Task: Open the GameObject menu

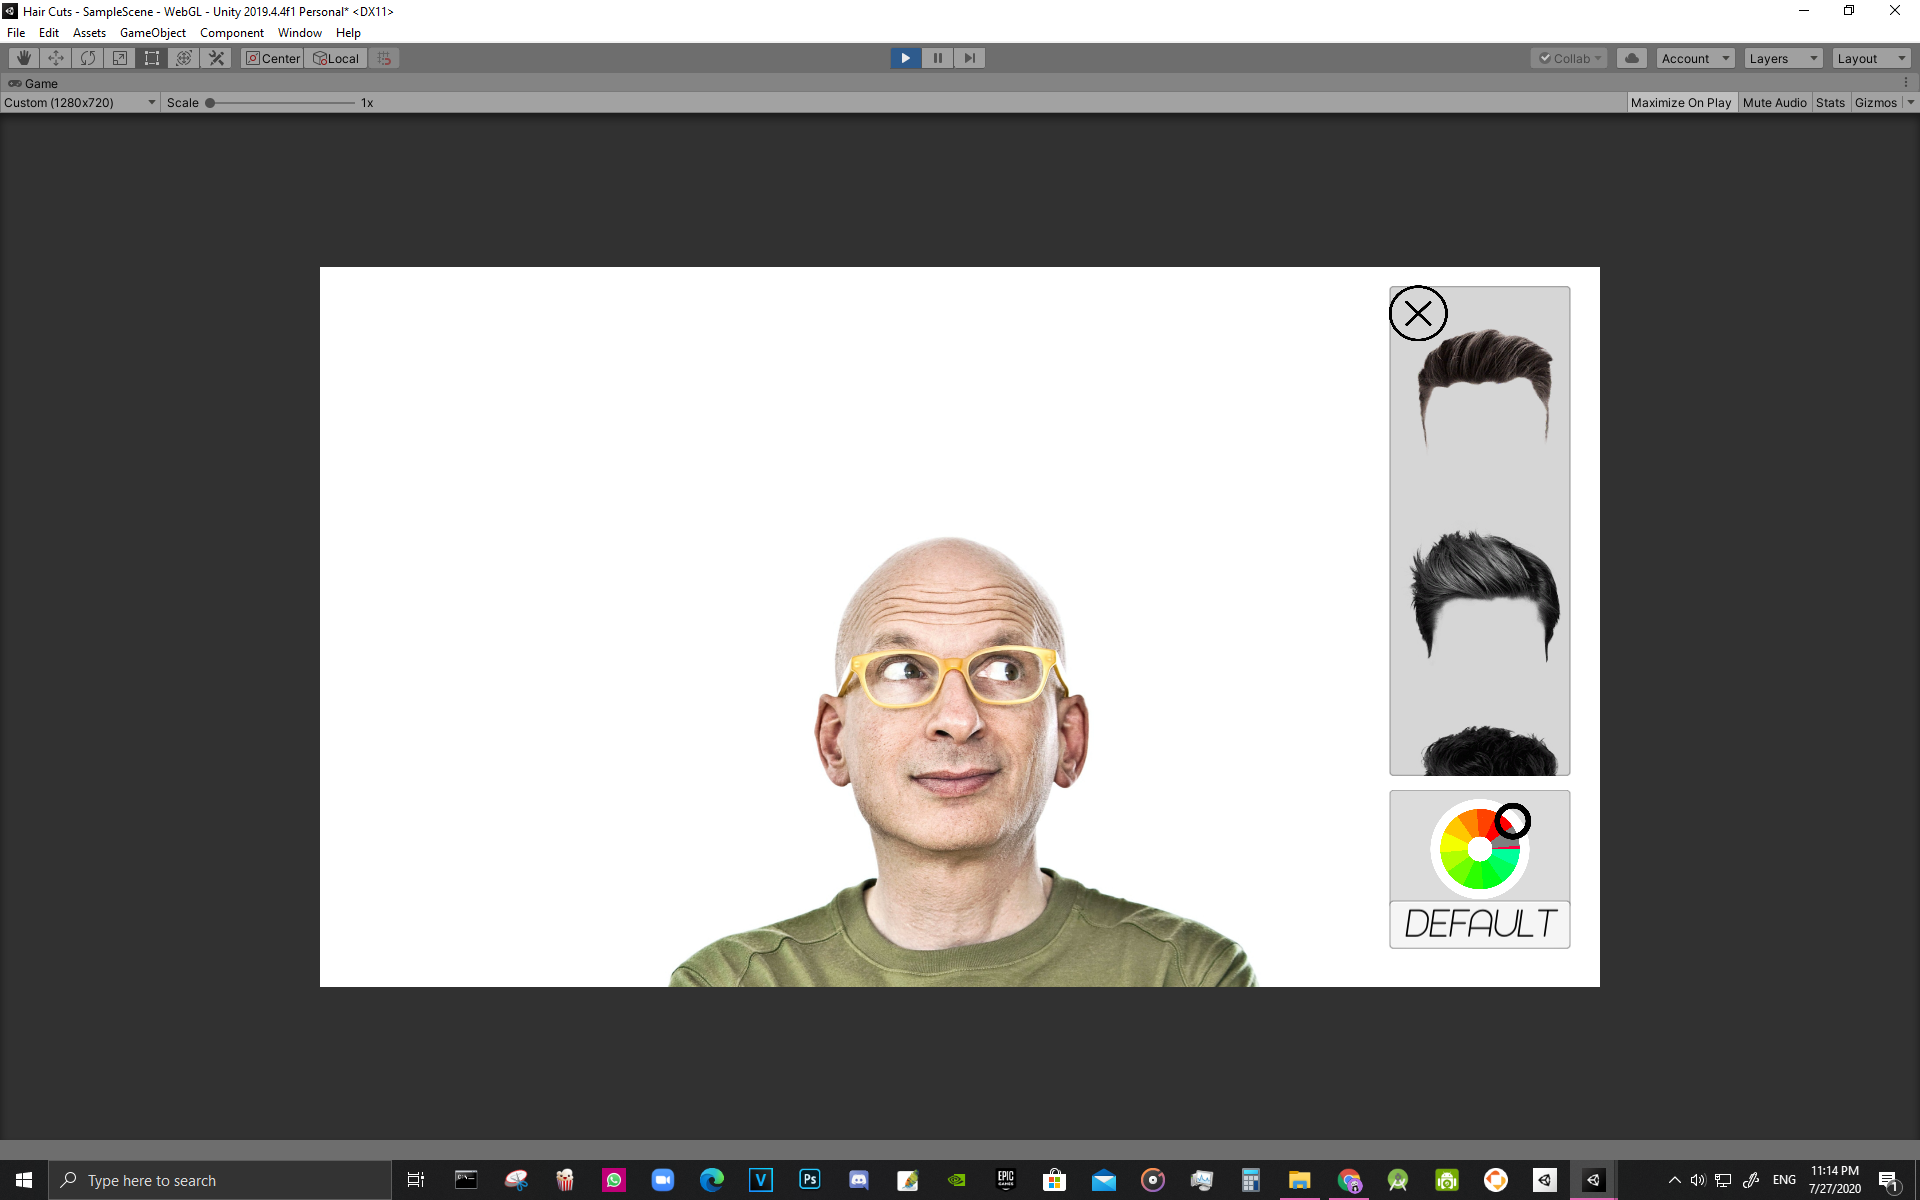Action: (x=153, y=33)
